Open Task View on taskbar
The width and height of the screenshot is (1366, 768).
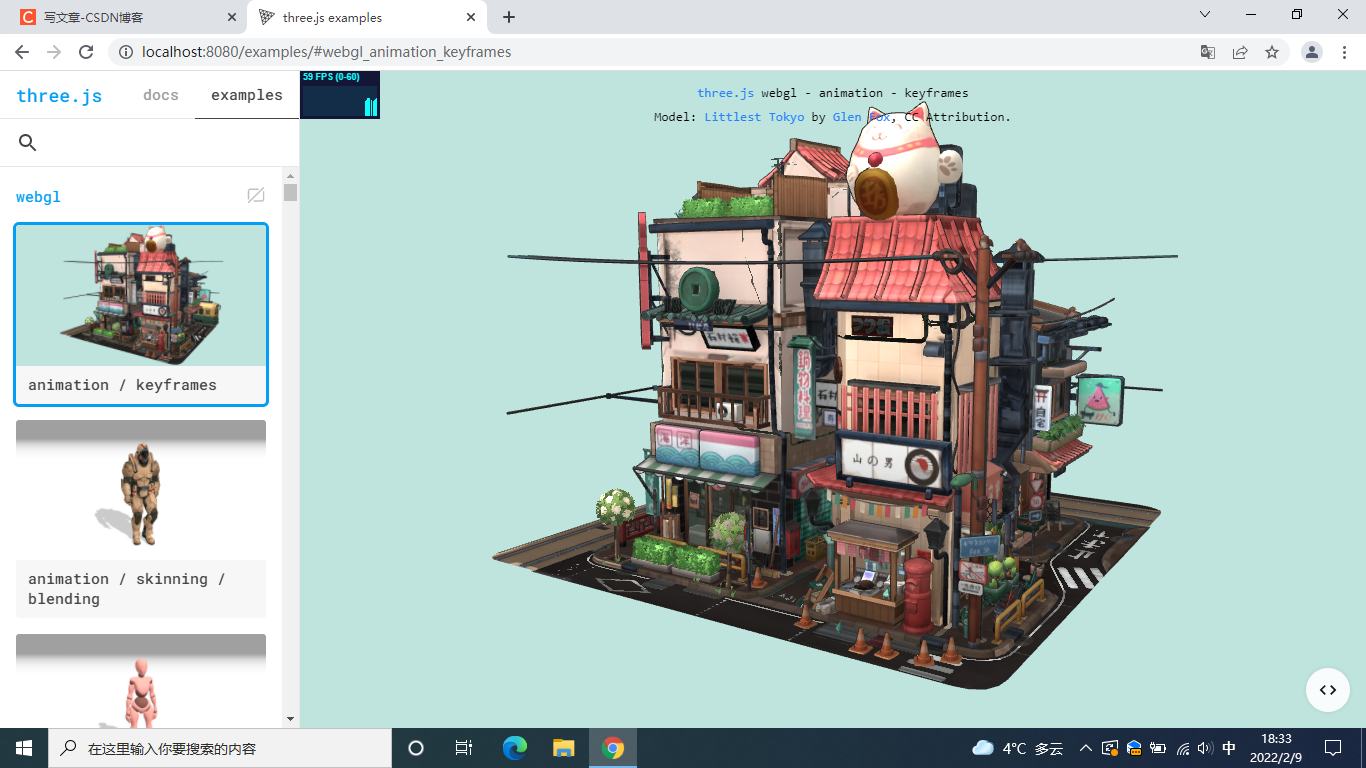(464, 748)
